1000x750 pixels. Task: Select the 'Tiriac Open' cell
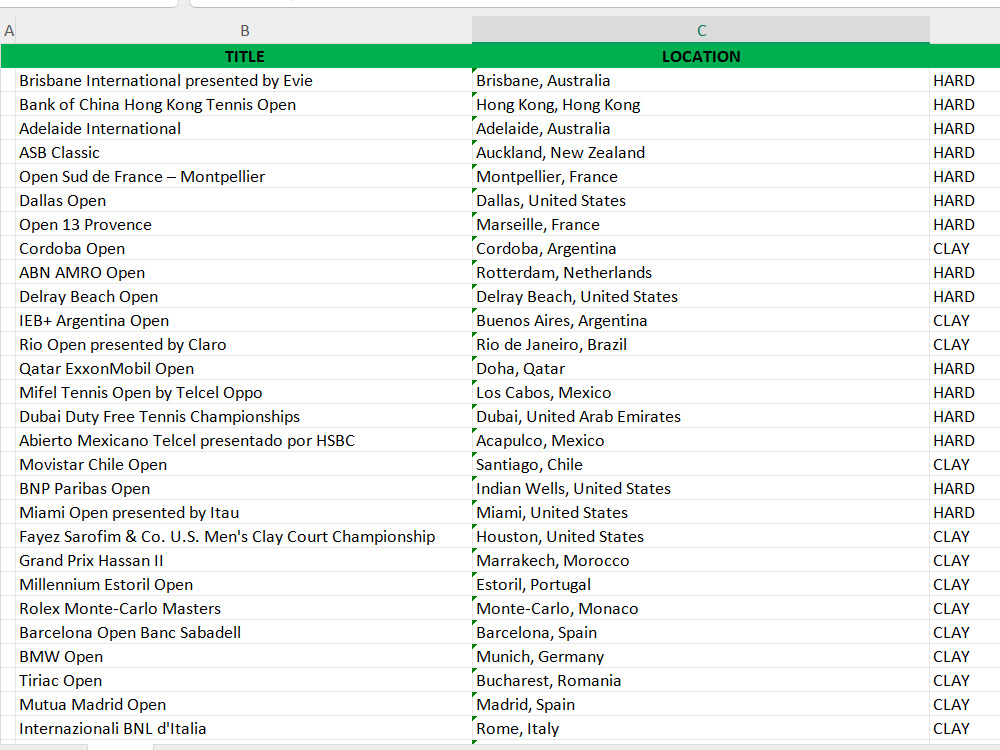point(244,680)
